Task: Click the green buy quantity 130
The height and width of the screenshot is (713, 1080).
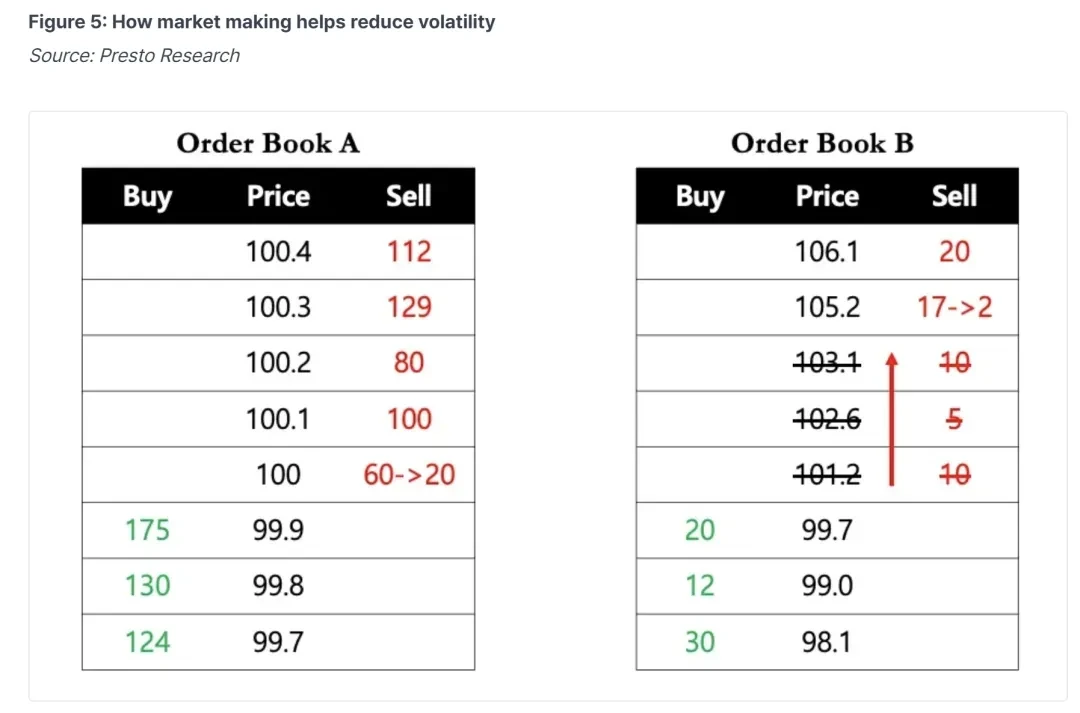Action: pyautogui.click(x=147, y=585)
